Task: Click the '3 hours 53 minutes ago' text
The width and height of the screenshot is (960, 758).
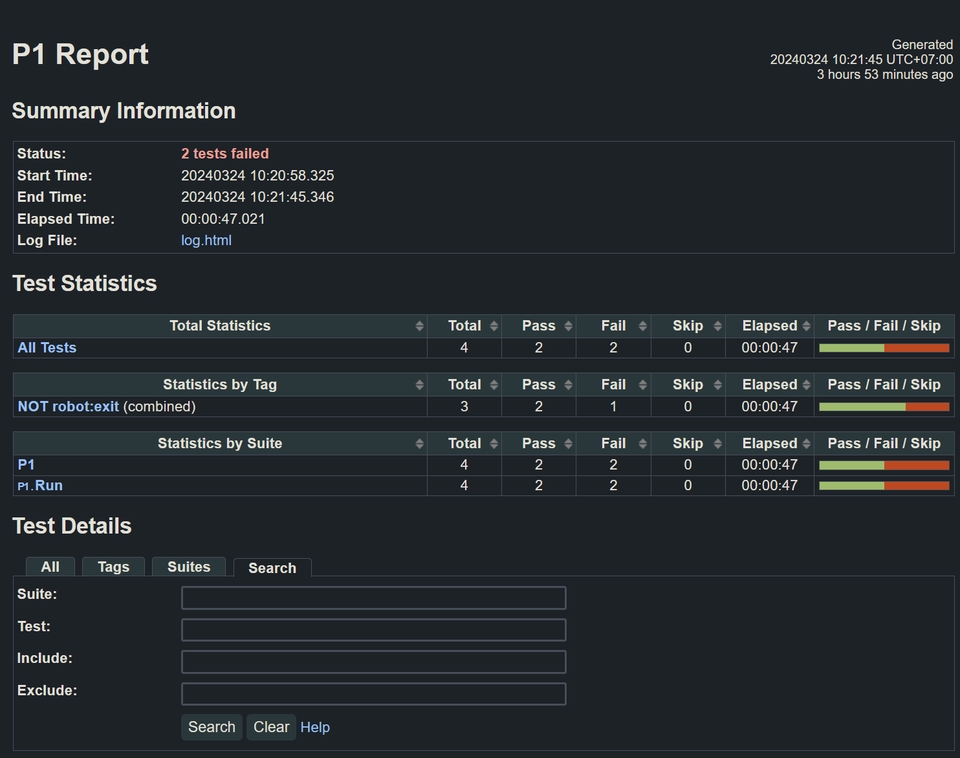Action: tap(885, 75)
